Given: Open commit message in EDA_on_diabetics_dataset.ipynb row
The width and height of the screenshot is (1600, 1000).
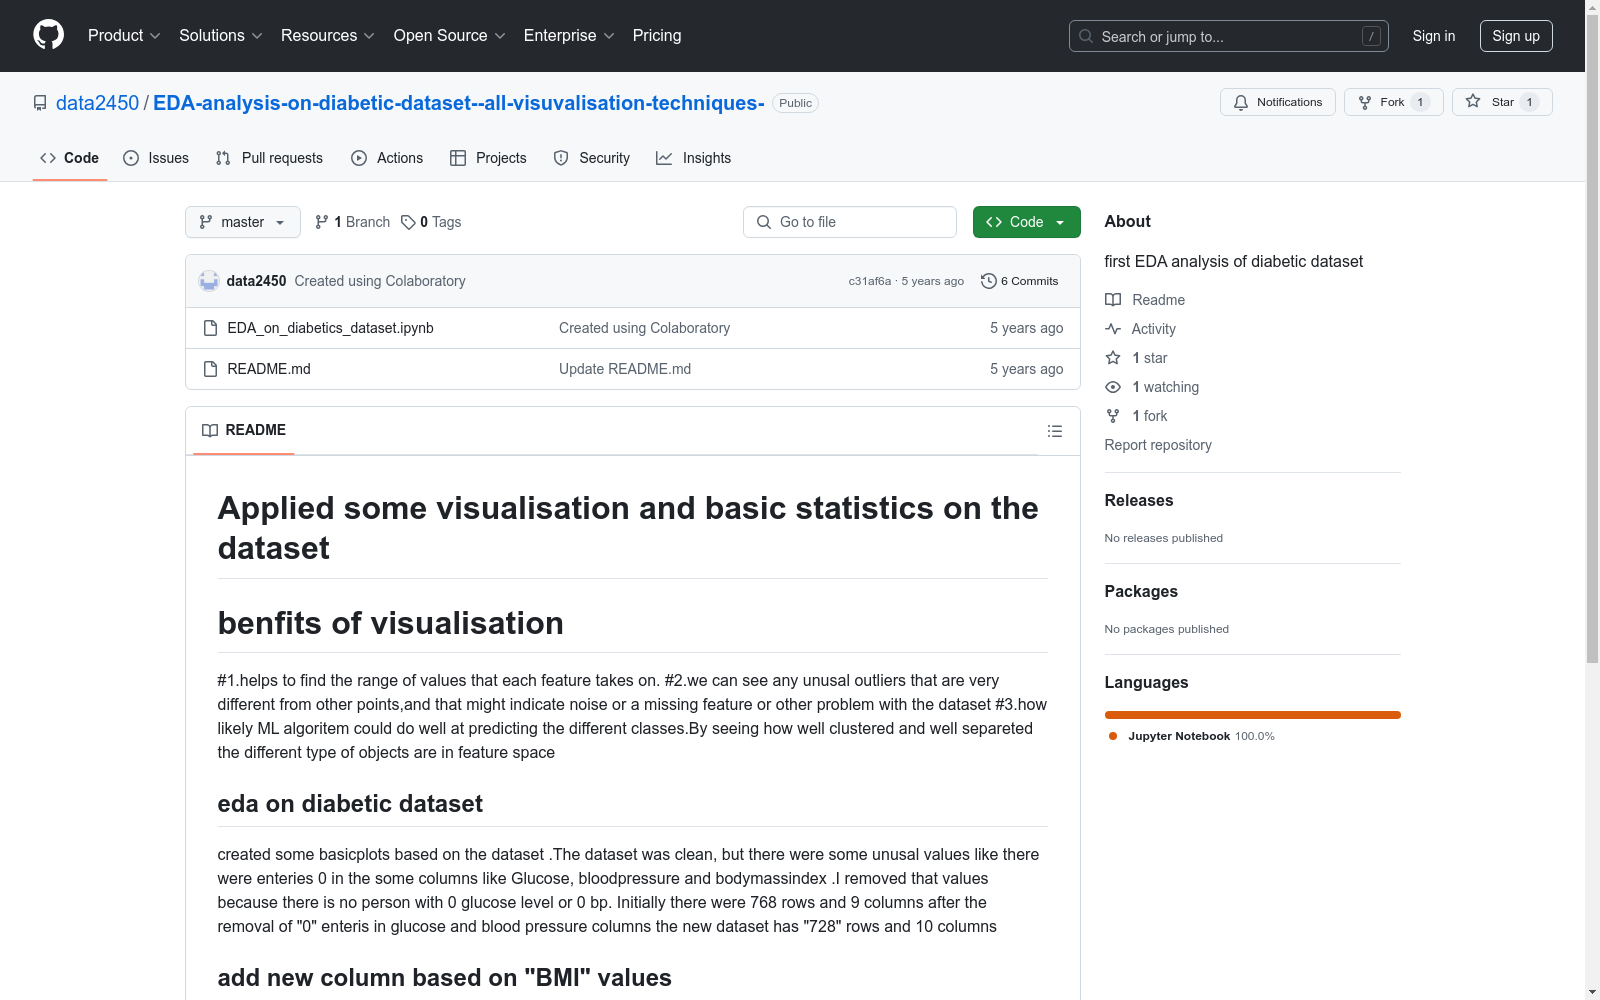Looking at the screenshot, I should point(644,328).
